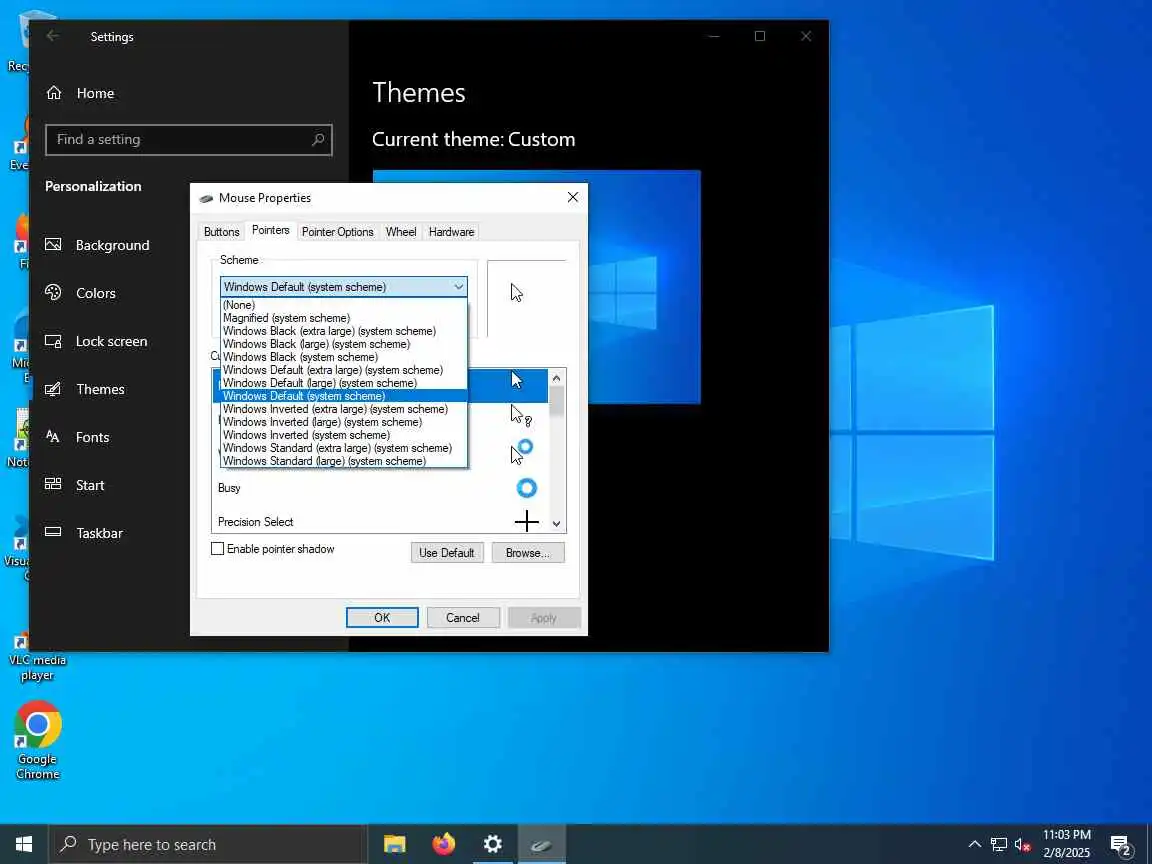Choose Windows Standard (large) scheme option
This screenshot has width=1152, height=864.
[x=344, y=461]
